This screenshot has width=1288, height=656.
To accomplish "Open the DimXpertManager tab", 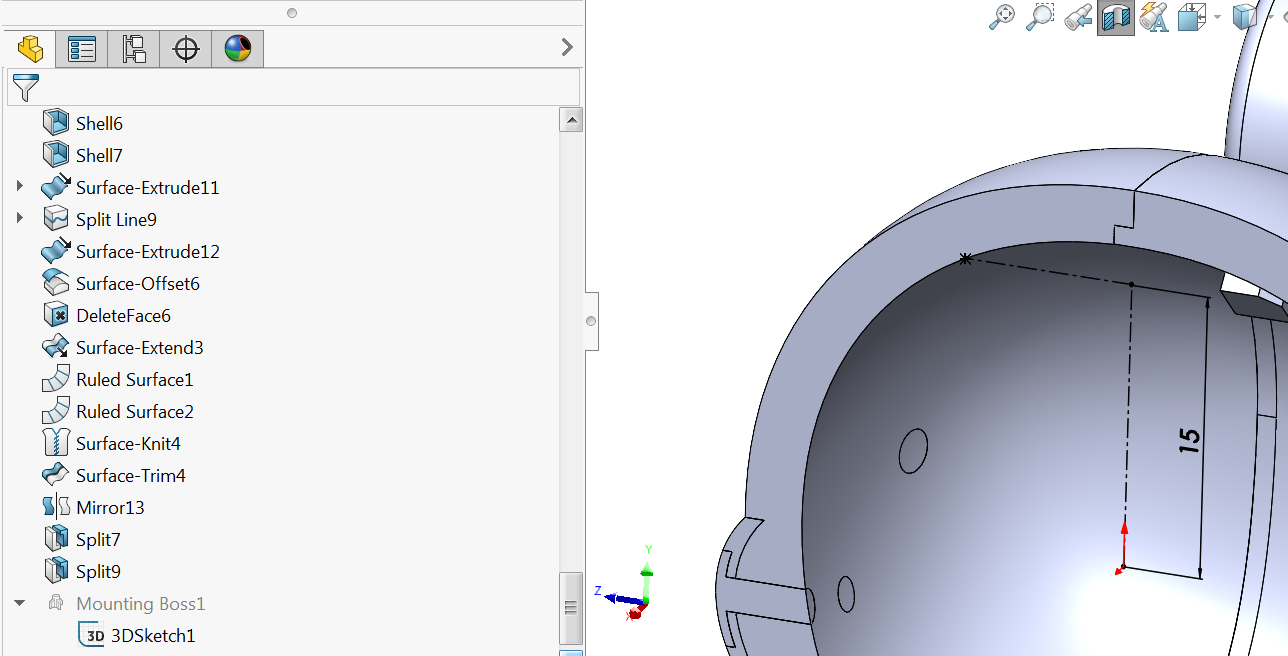I will click(185, 48).
